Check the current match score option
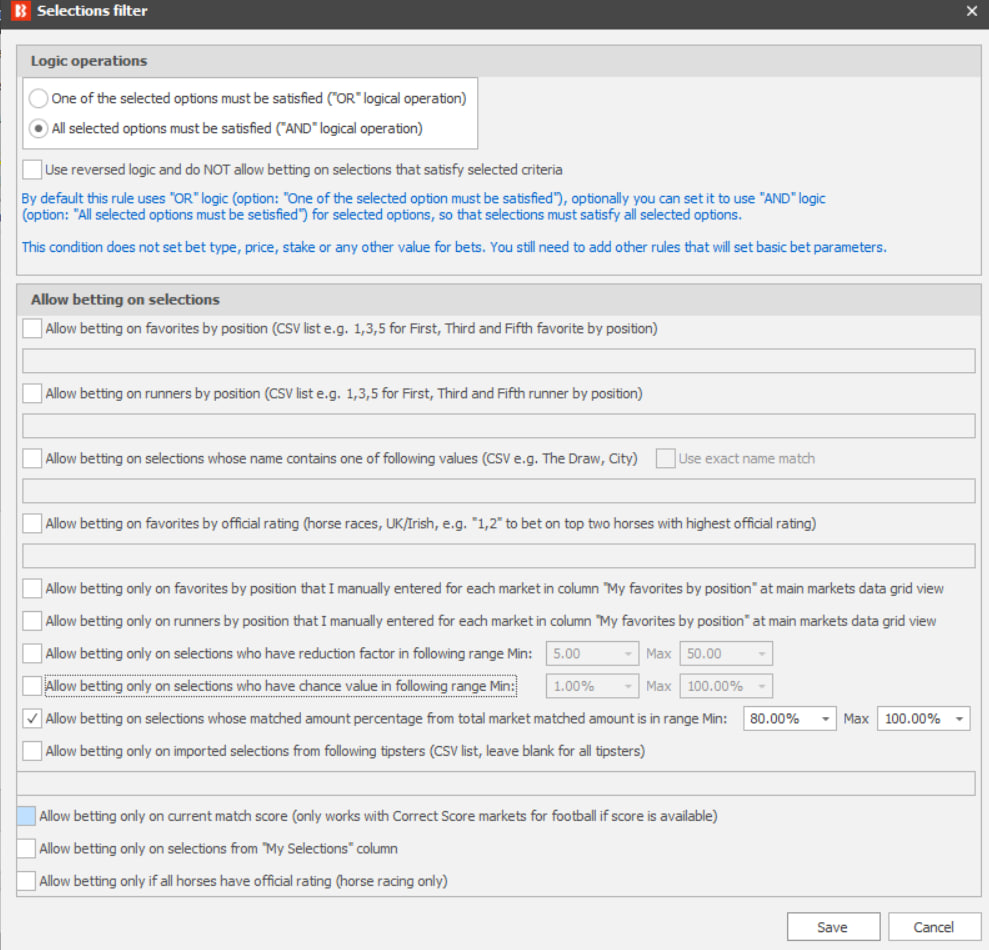The image size is (989, 950). click(x=26, y=816)
